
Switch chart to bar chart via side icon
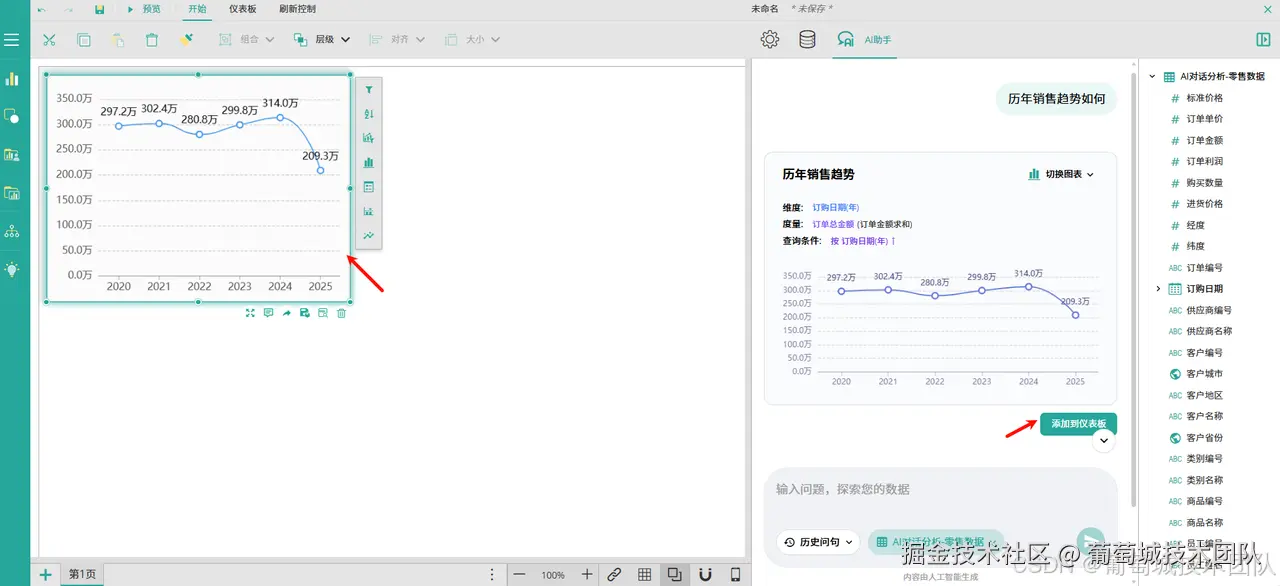click(x=368, y=162)
